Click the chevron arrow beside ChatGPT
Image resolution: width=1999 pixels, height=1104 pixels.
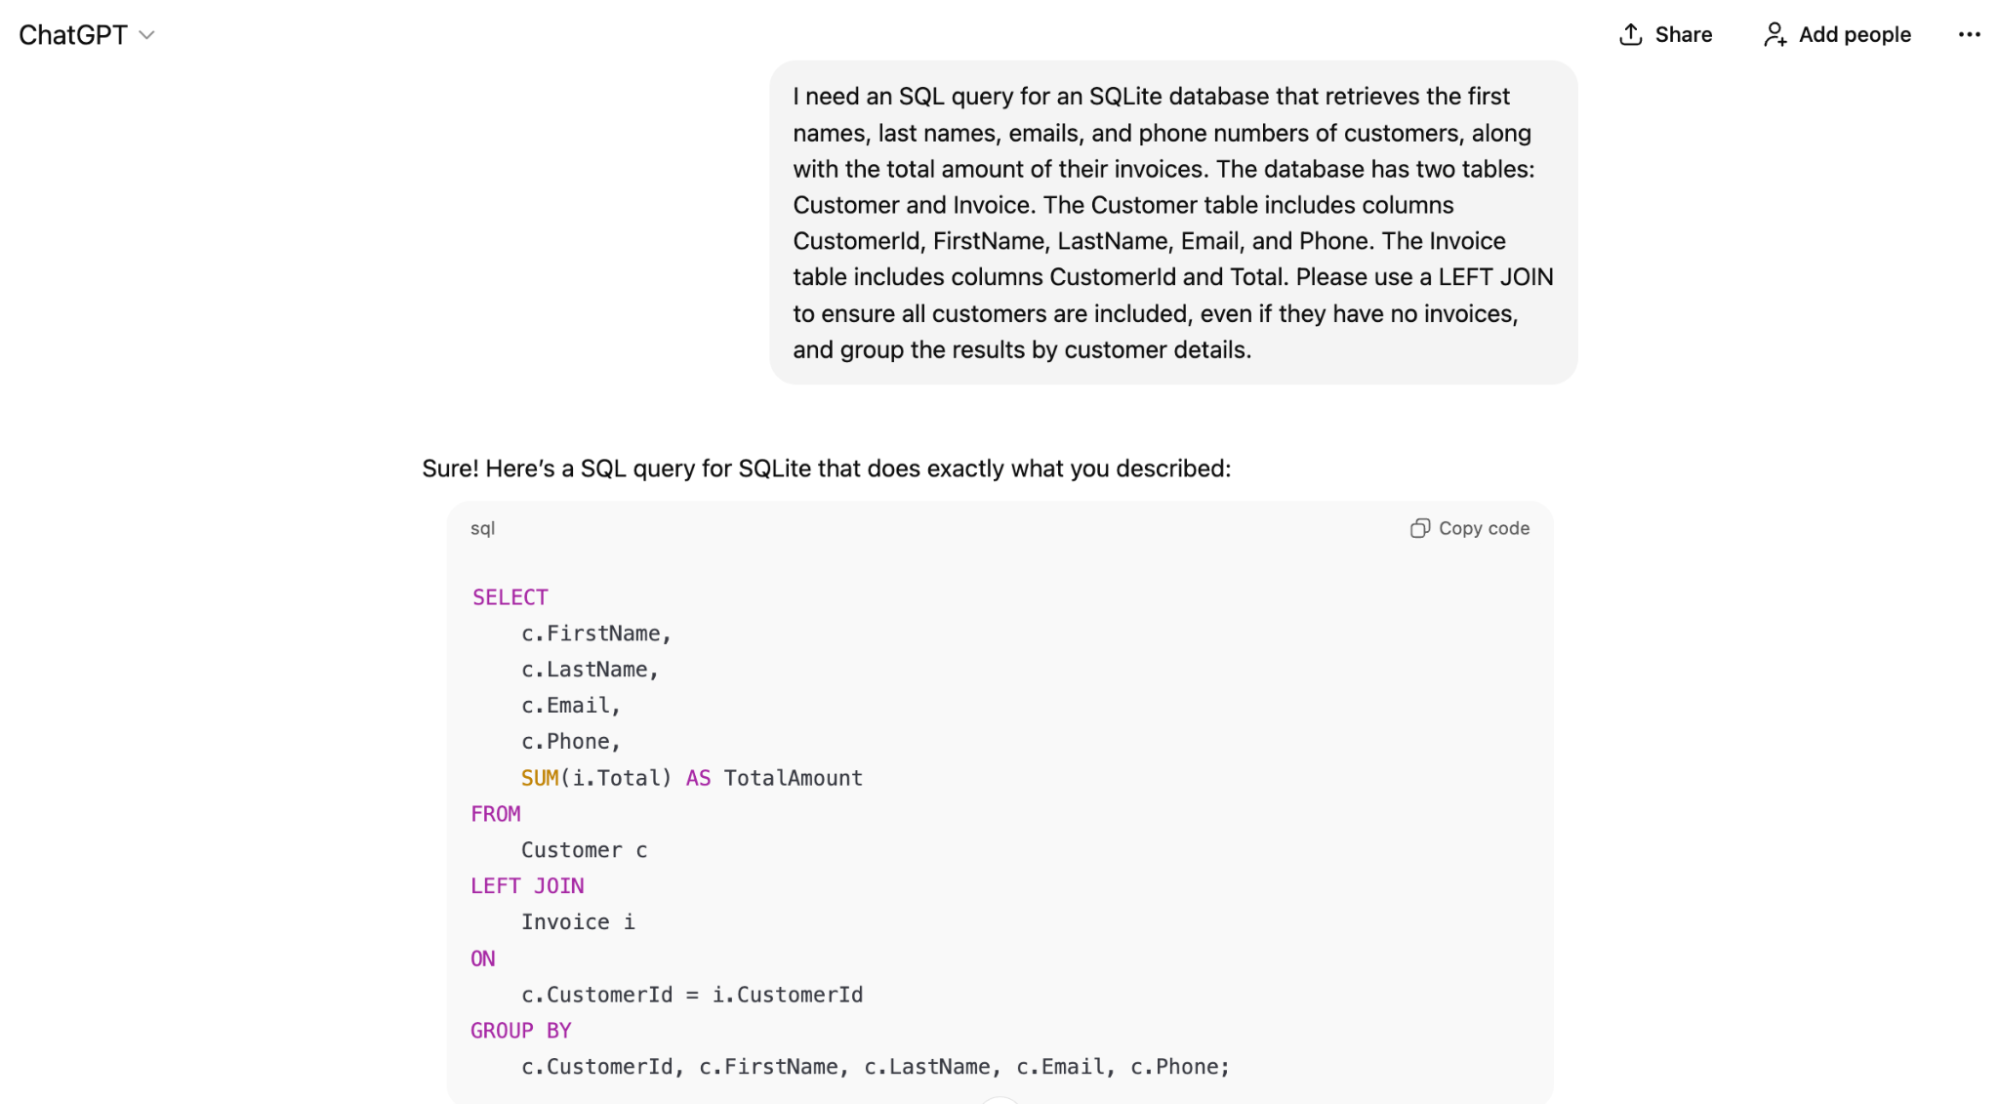tap(147, 35)
